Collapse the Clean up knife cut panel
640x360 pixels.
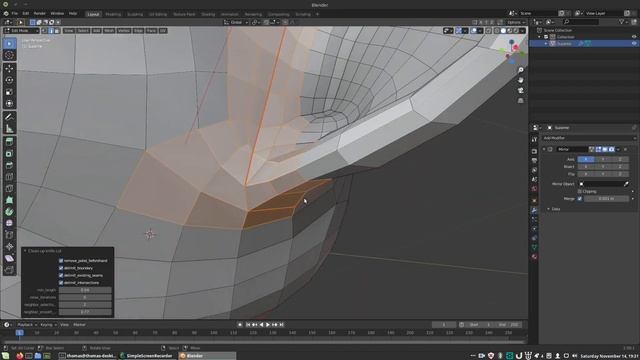coord(25,251)
